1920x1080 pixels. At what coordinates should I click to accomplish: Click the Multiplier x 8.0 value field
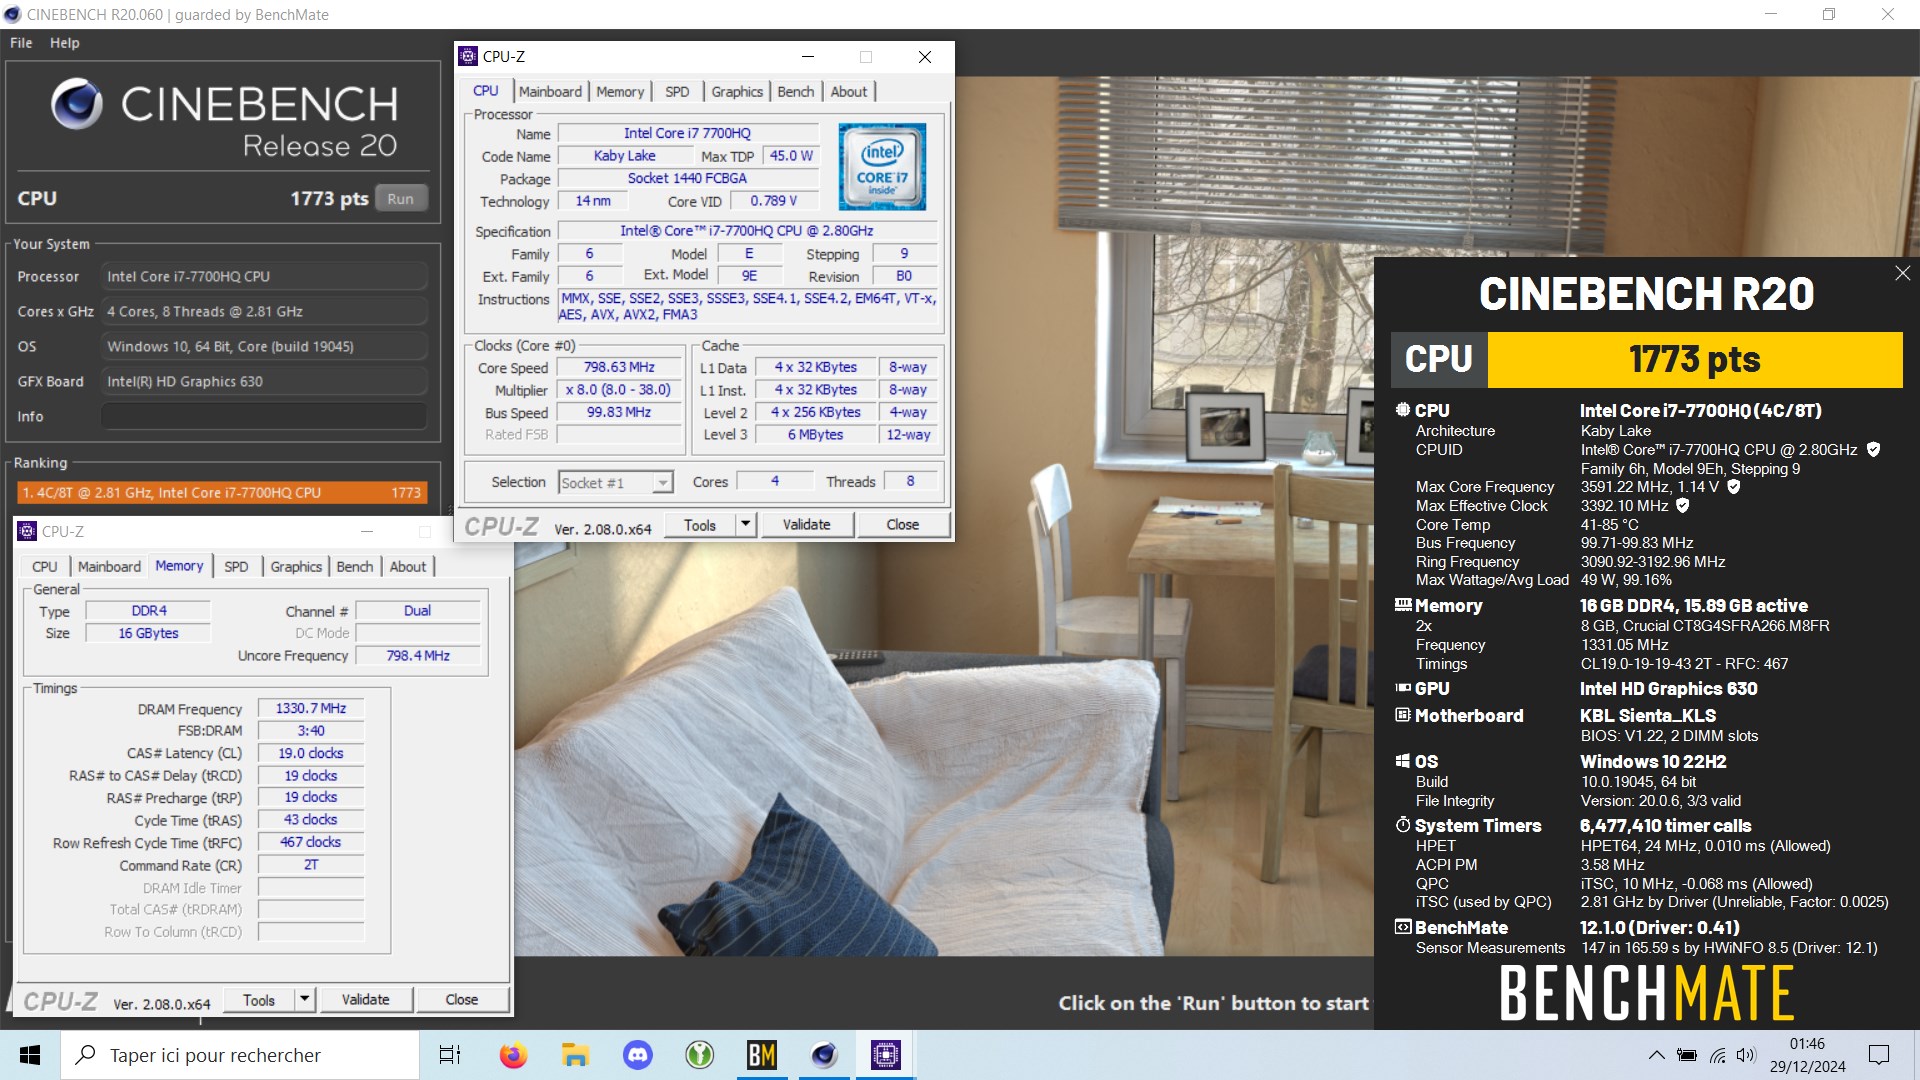pyautogui.click(x=619, y=390)
